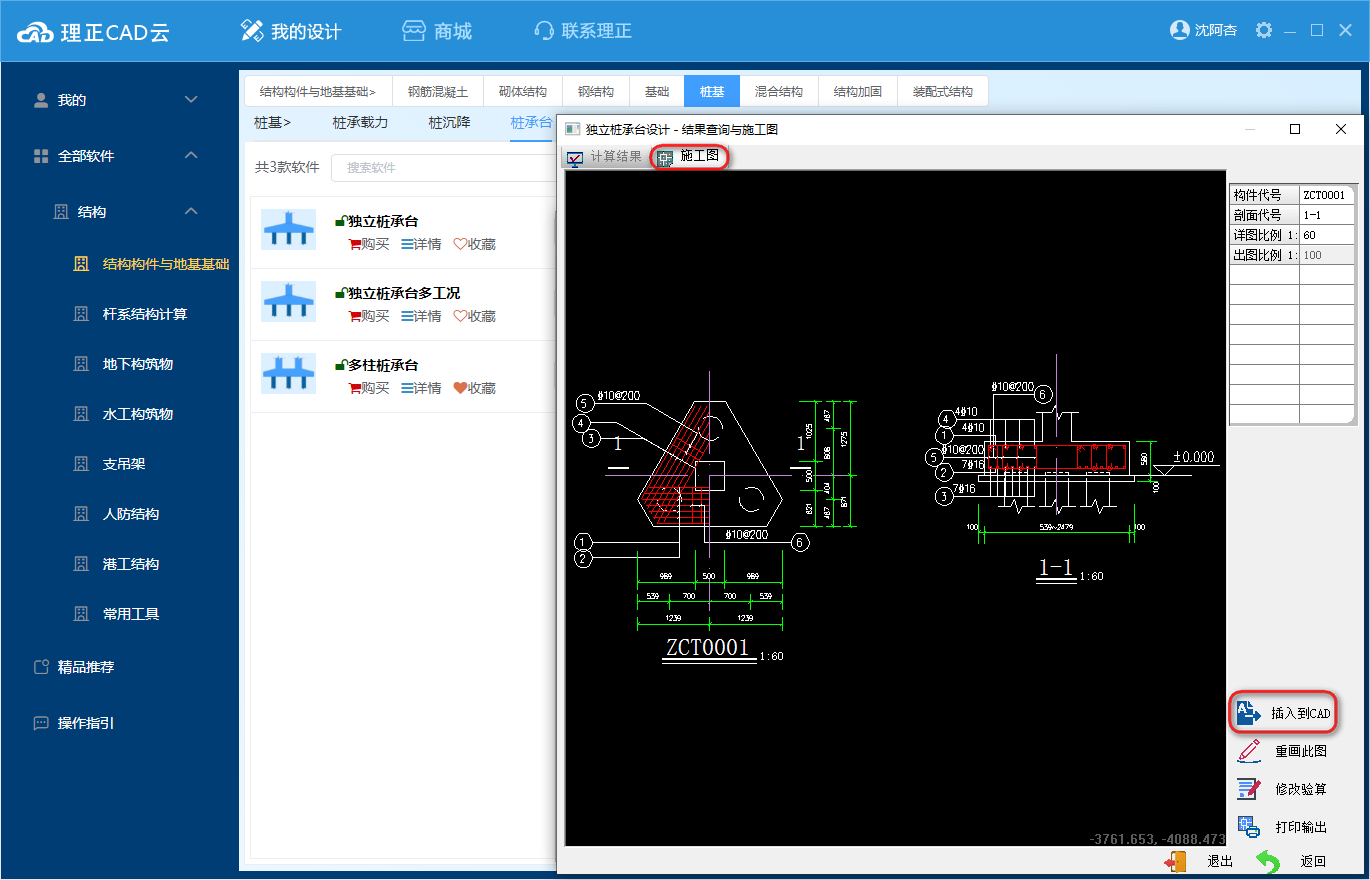Open 我的设计 from top bar
Viewport: 1370px width, 880px height.
tap(291, 31)
